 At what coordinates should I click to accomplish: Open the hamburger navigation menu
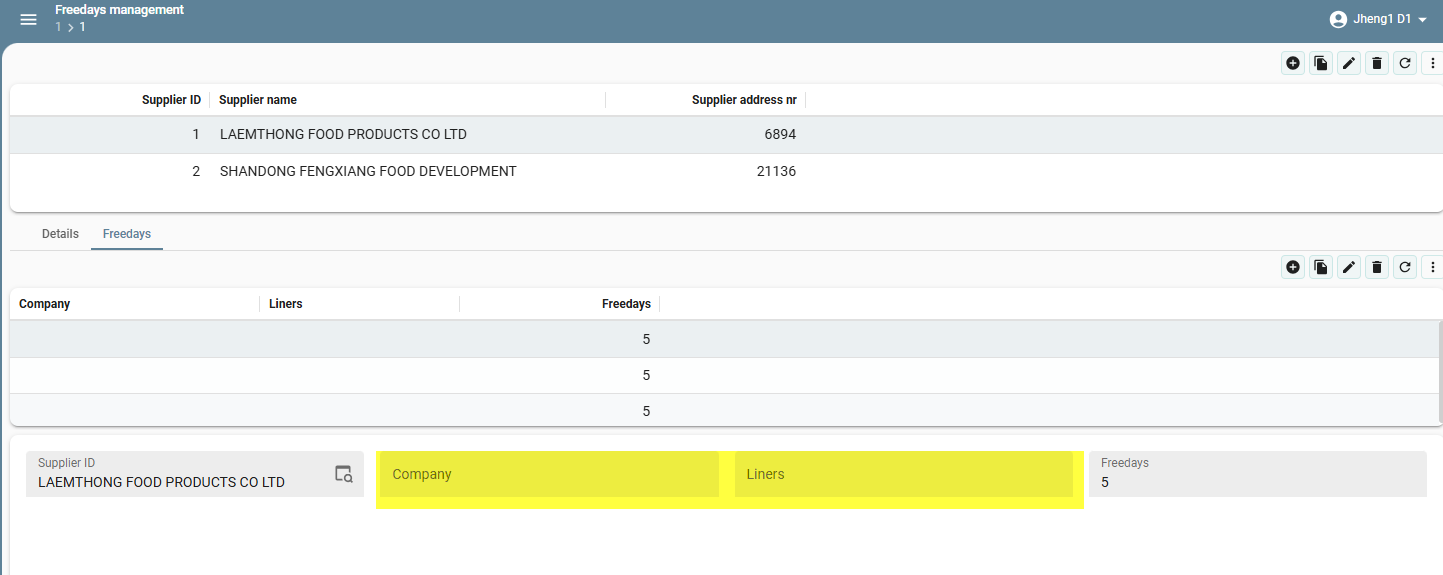coord(28,20)
